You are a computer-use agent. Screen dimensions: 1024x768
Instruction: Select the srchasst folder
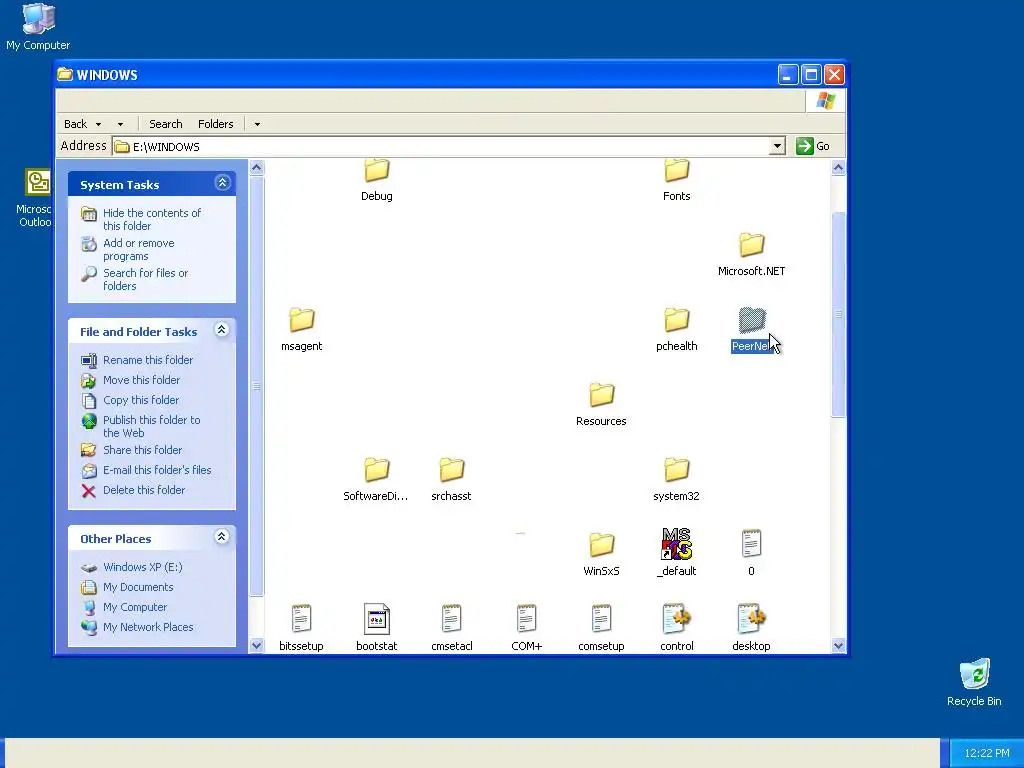click(451, 480)
